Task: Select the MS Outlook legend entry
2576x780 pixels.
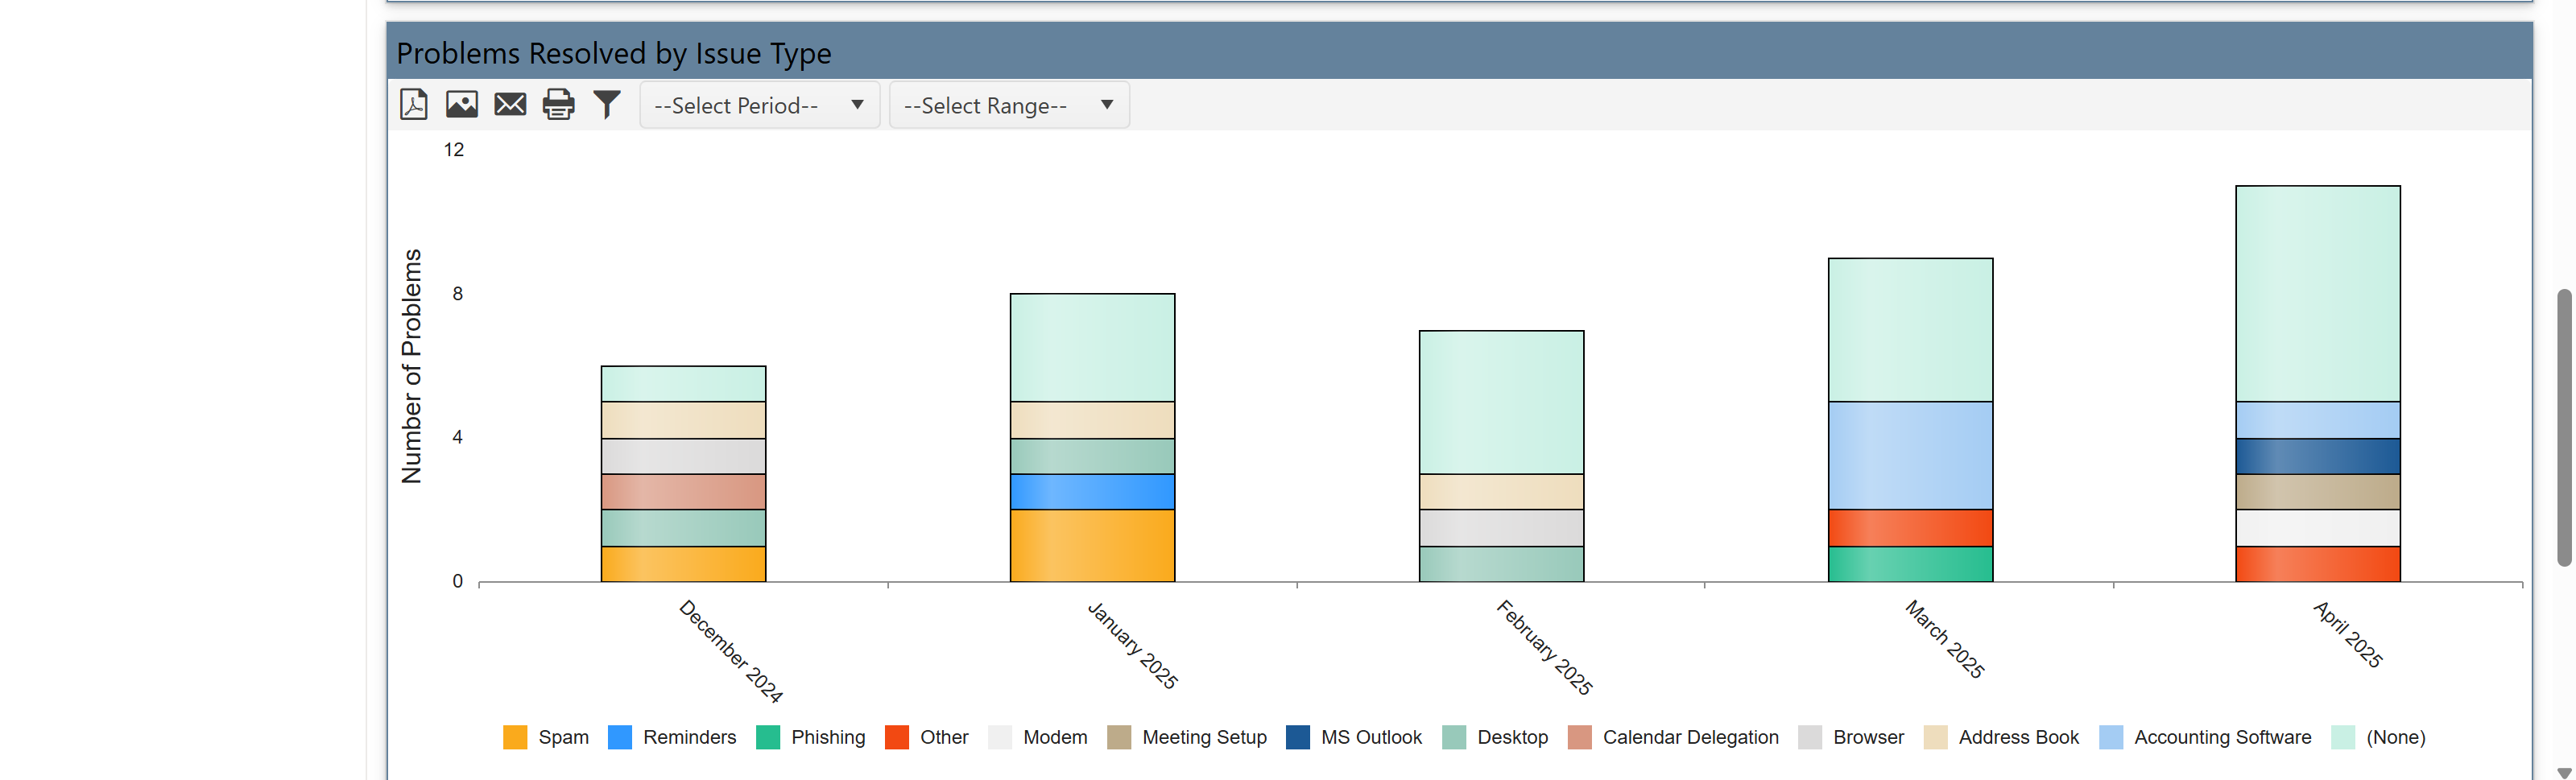Action: [1371, 737]
